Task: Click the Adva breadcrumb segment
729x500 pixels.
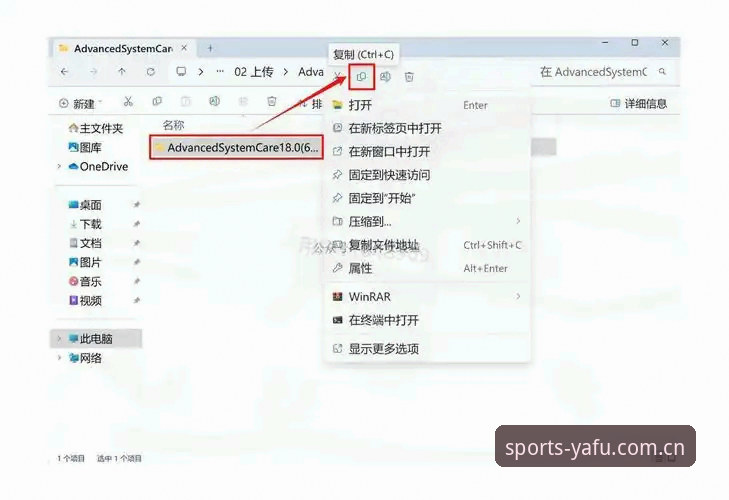Action: (x=311, y=72)
